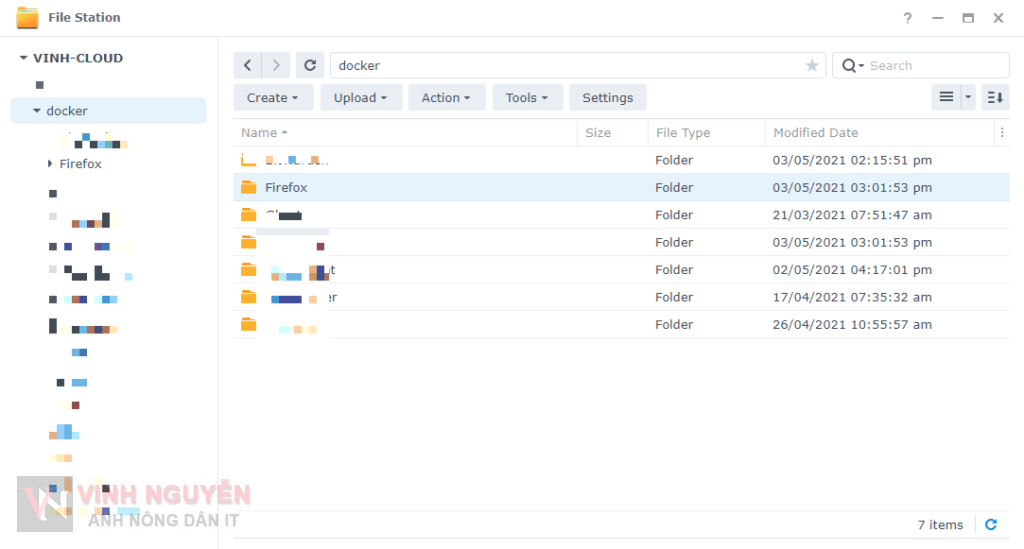Screen dimensions: 1024x549
Task: Open the sort order options icon
Action: tap(995, 97)
